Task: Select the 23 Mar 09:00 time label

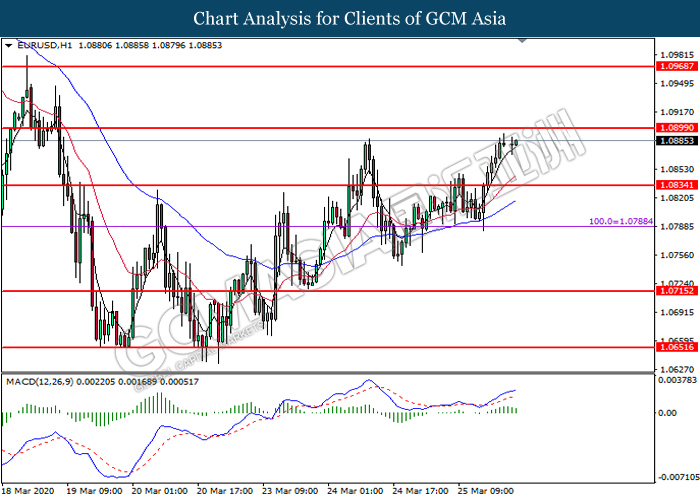Action: click(x=292, y=491)
